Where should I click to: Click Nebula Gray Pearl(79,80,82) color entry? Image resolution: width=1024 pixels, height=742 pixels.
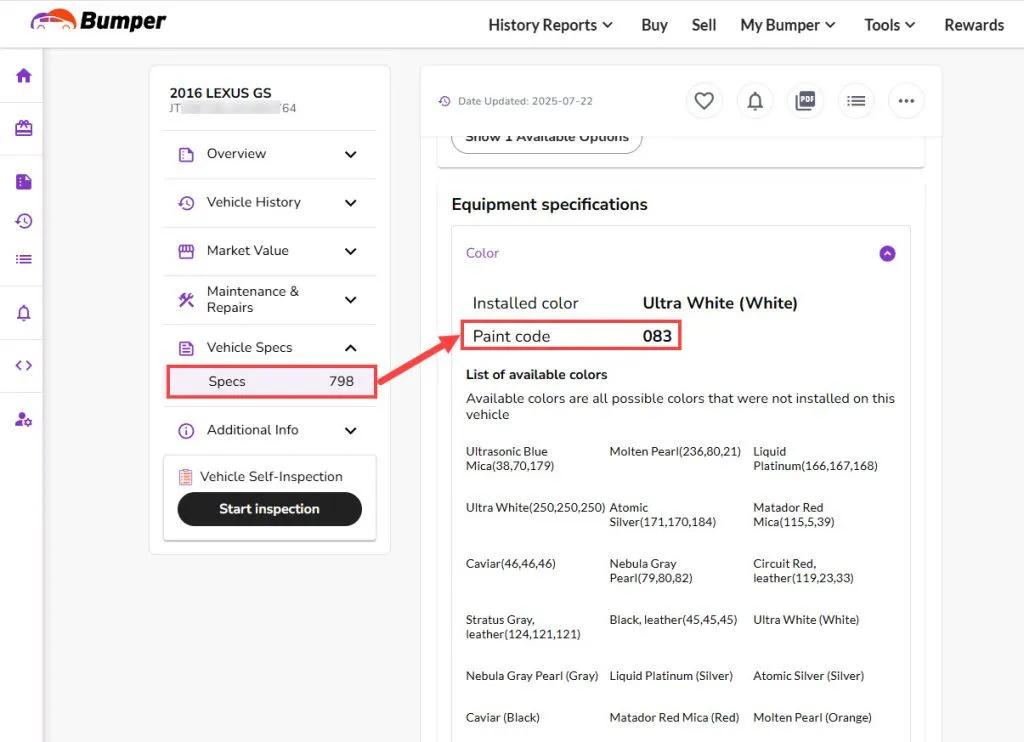pyautogui.click(x=651, y=571)
